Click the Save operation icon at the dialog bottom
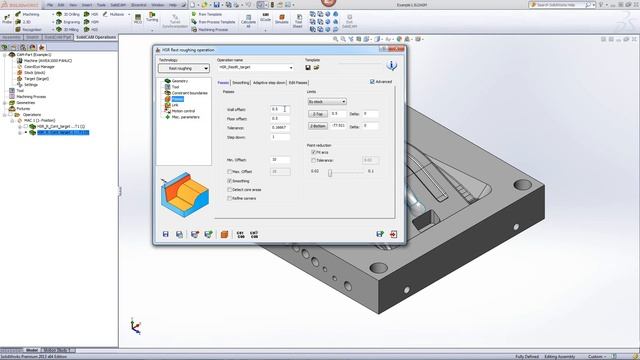Viewport: 640px width, 360px height. coord(166,234)
